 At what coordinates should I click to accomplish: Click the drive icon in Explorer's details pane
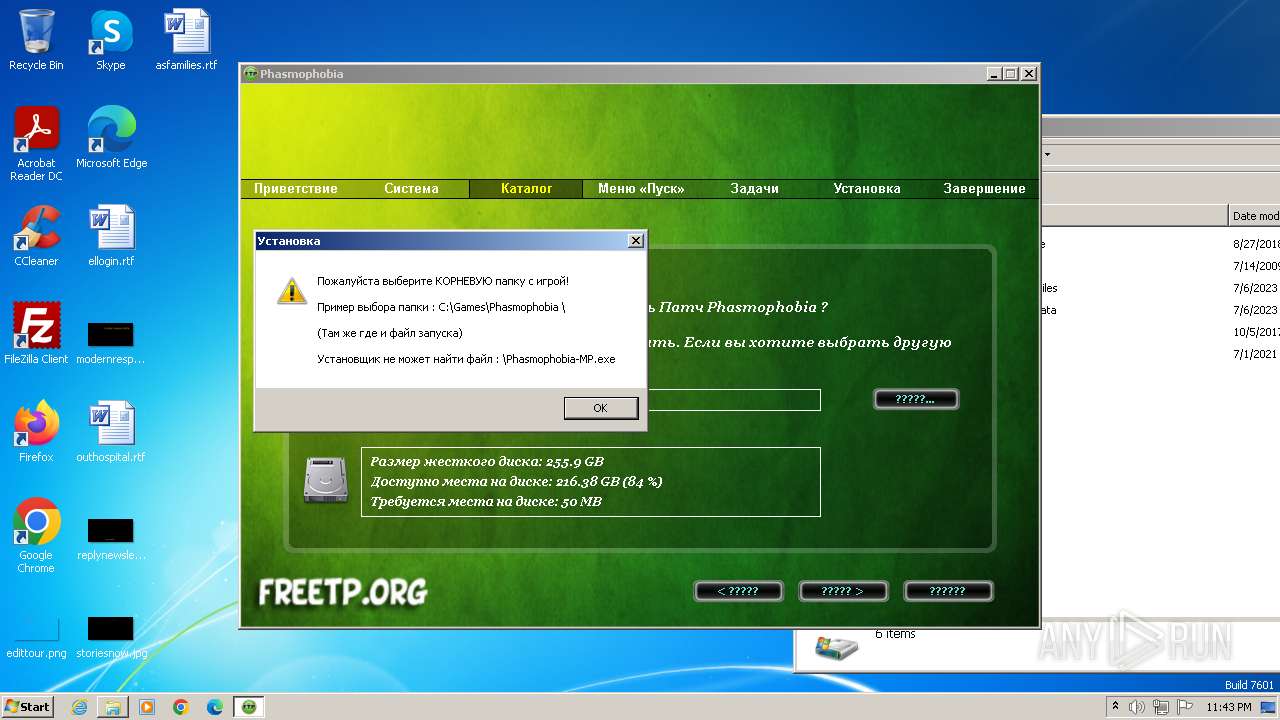836,647
